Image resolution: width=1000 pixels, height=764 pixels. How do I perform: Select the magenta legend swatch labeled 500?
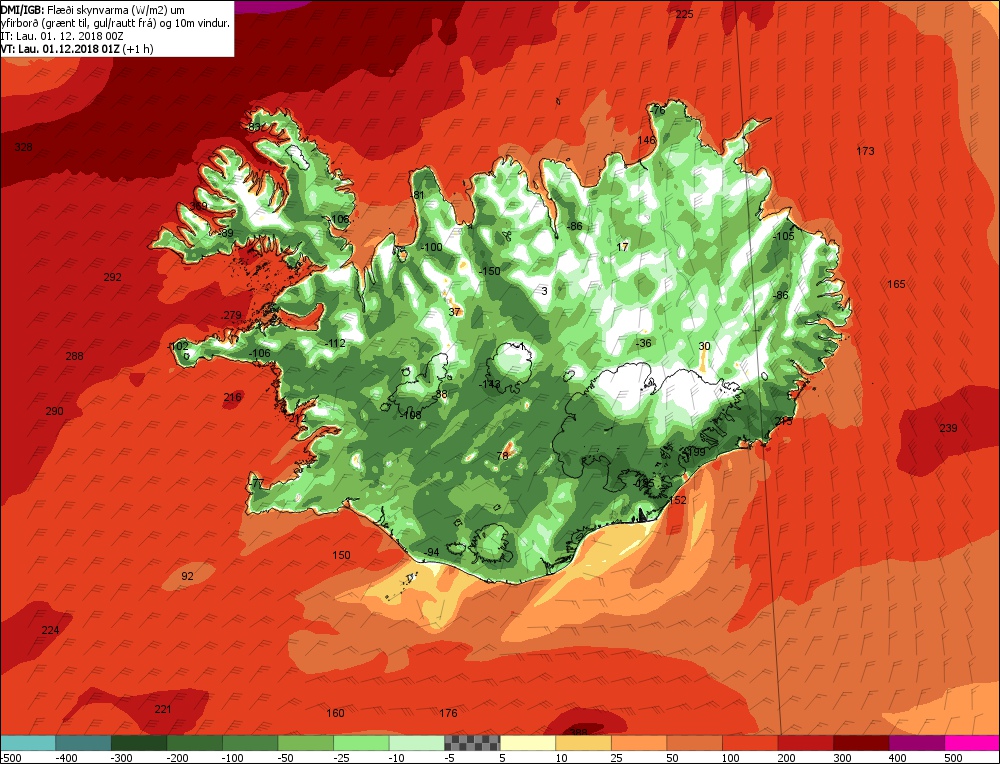tap(972, 743)
